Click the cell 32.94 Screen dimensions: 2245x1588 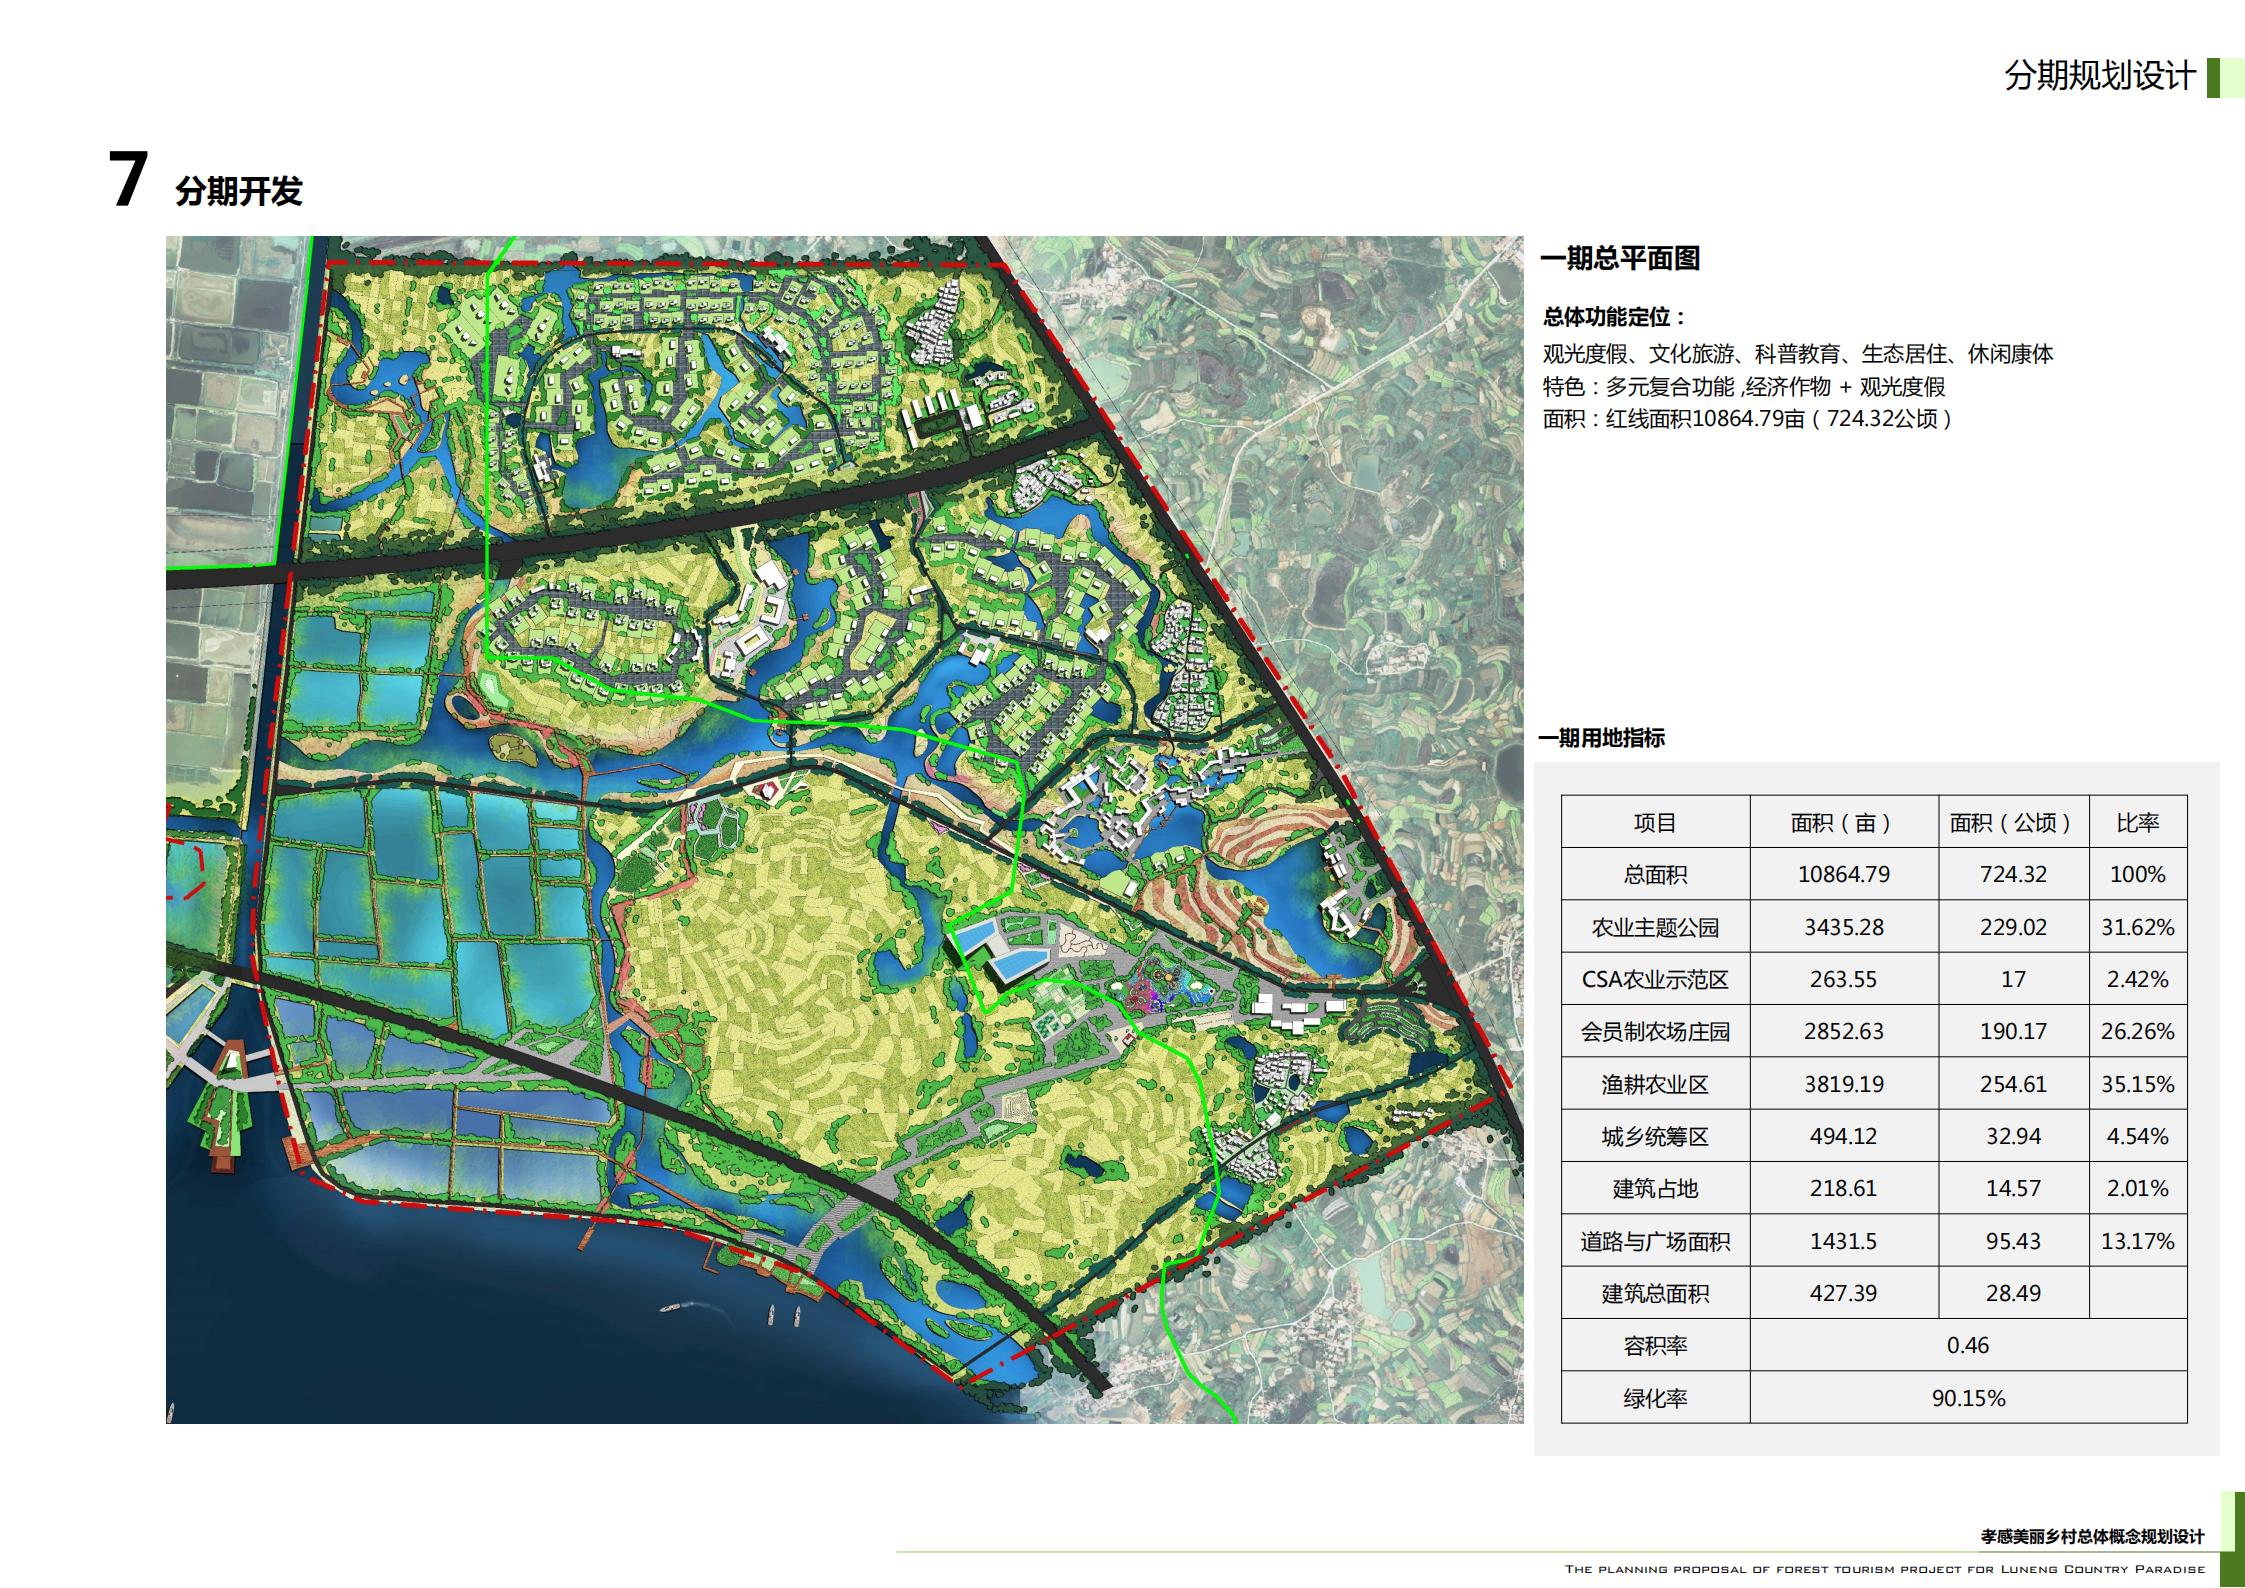click(x=2013, y=1137)
